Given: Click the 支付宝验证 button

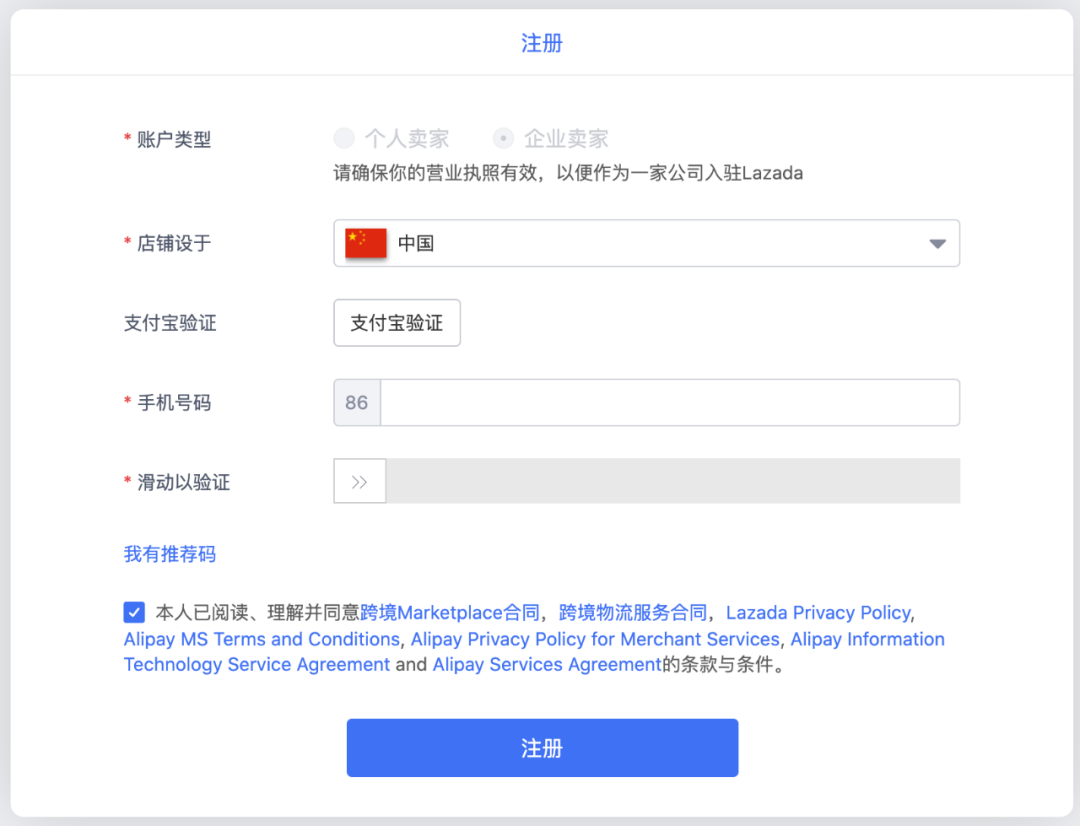Looking at the screenshot, I should (x=396, y=322).
